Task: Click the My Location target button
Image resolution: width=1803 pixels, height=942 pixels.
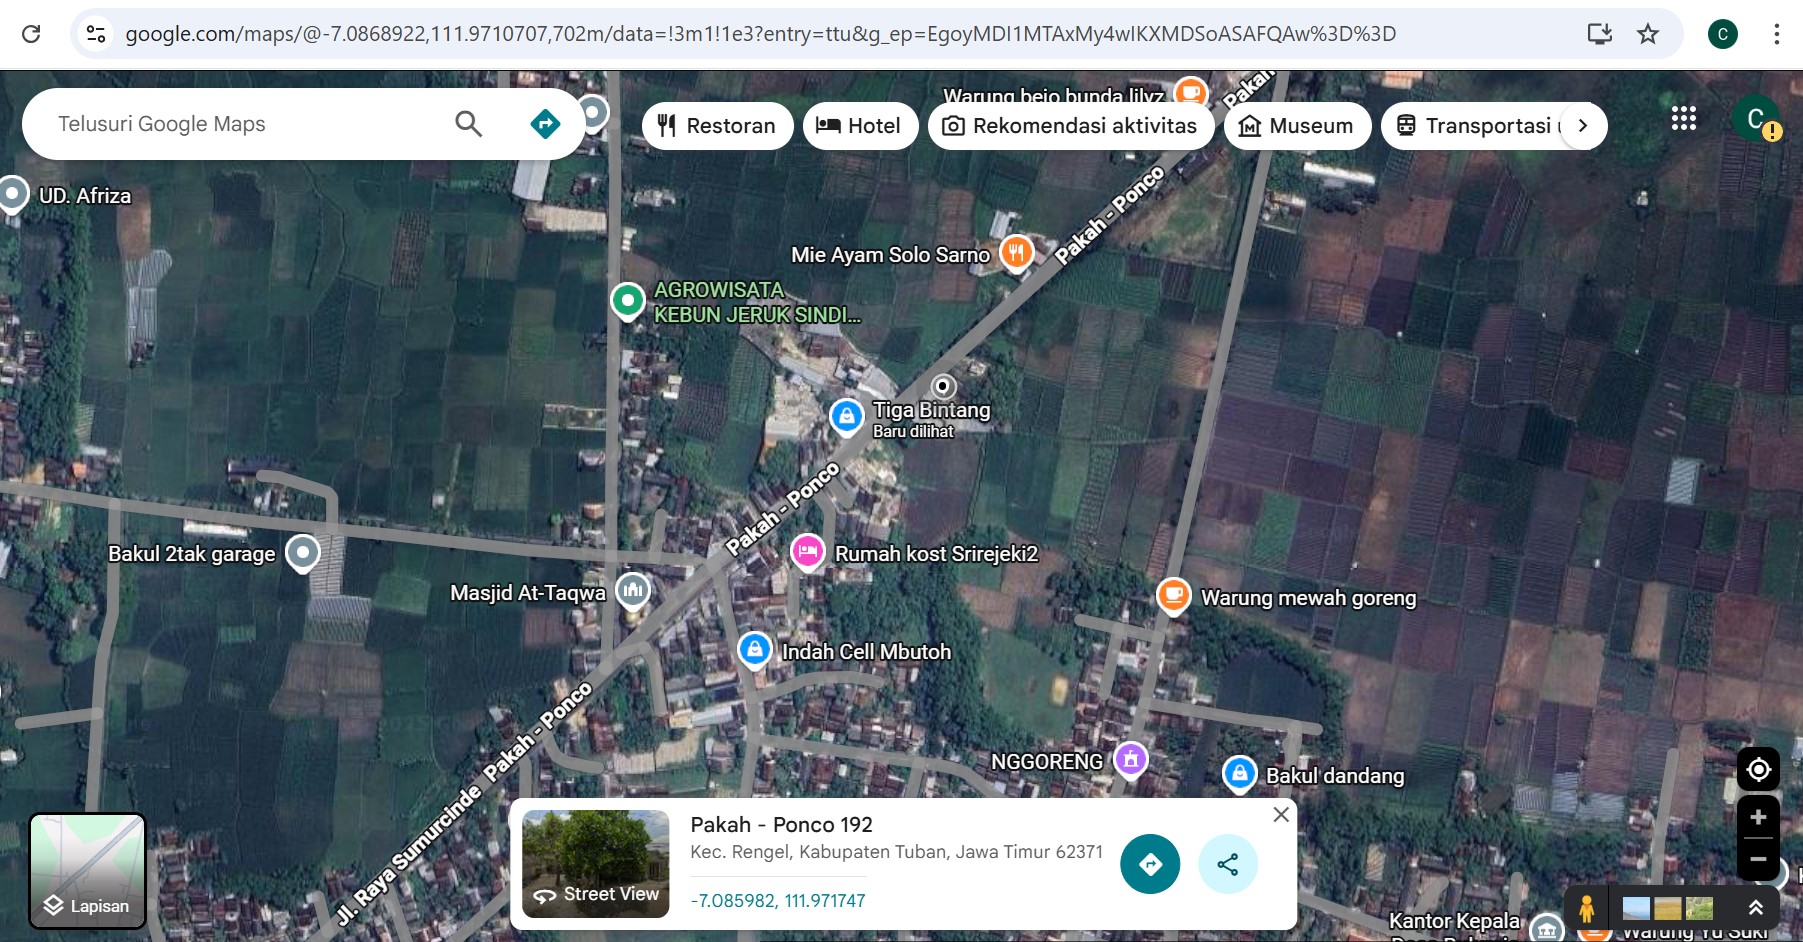Action: click(1757, 769)
